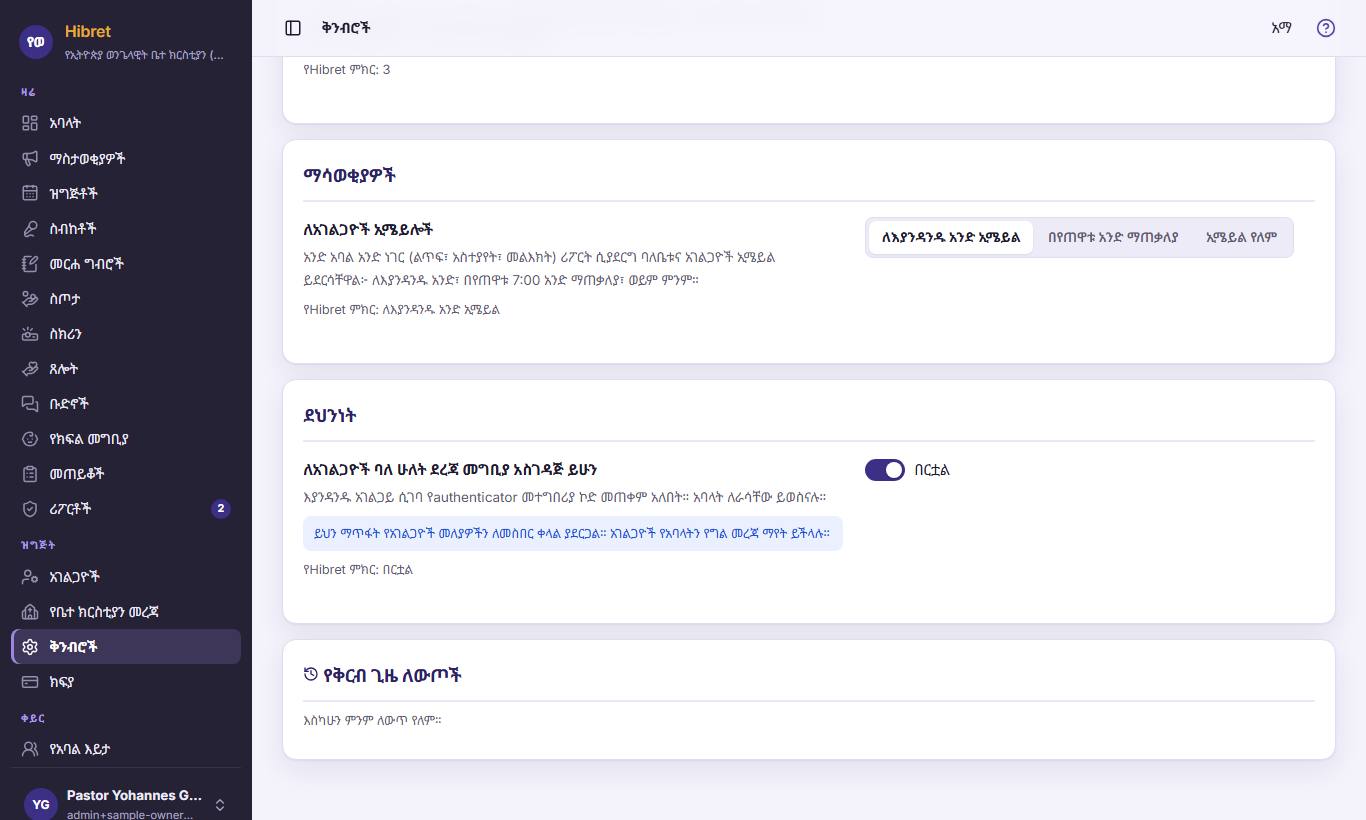The height and width of the screenshot is (820, 1366).
Task: Click the blue security warning notice
Action: 573,533
